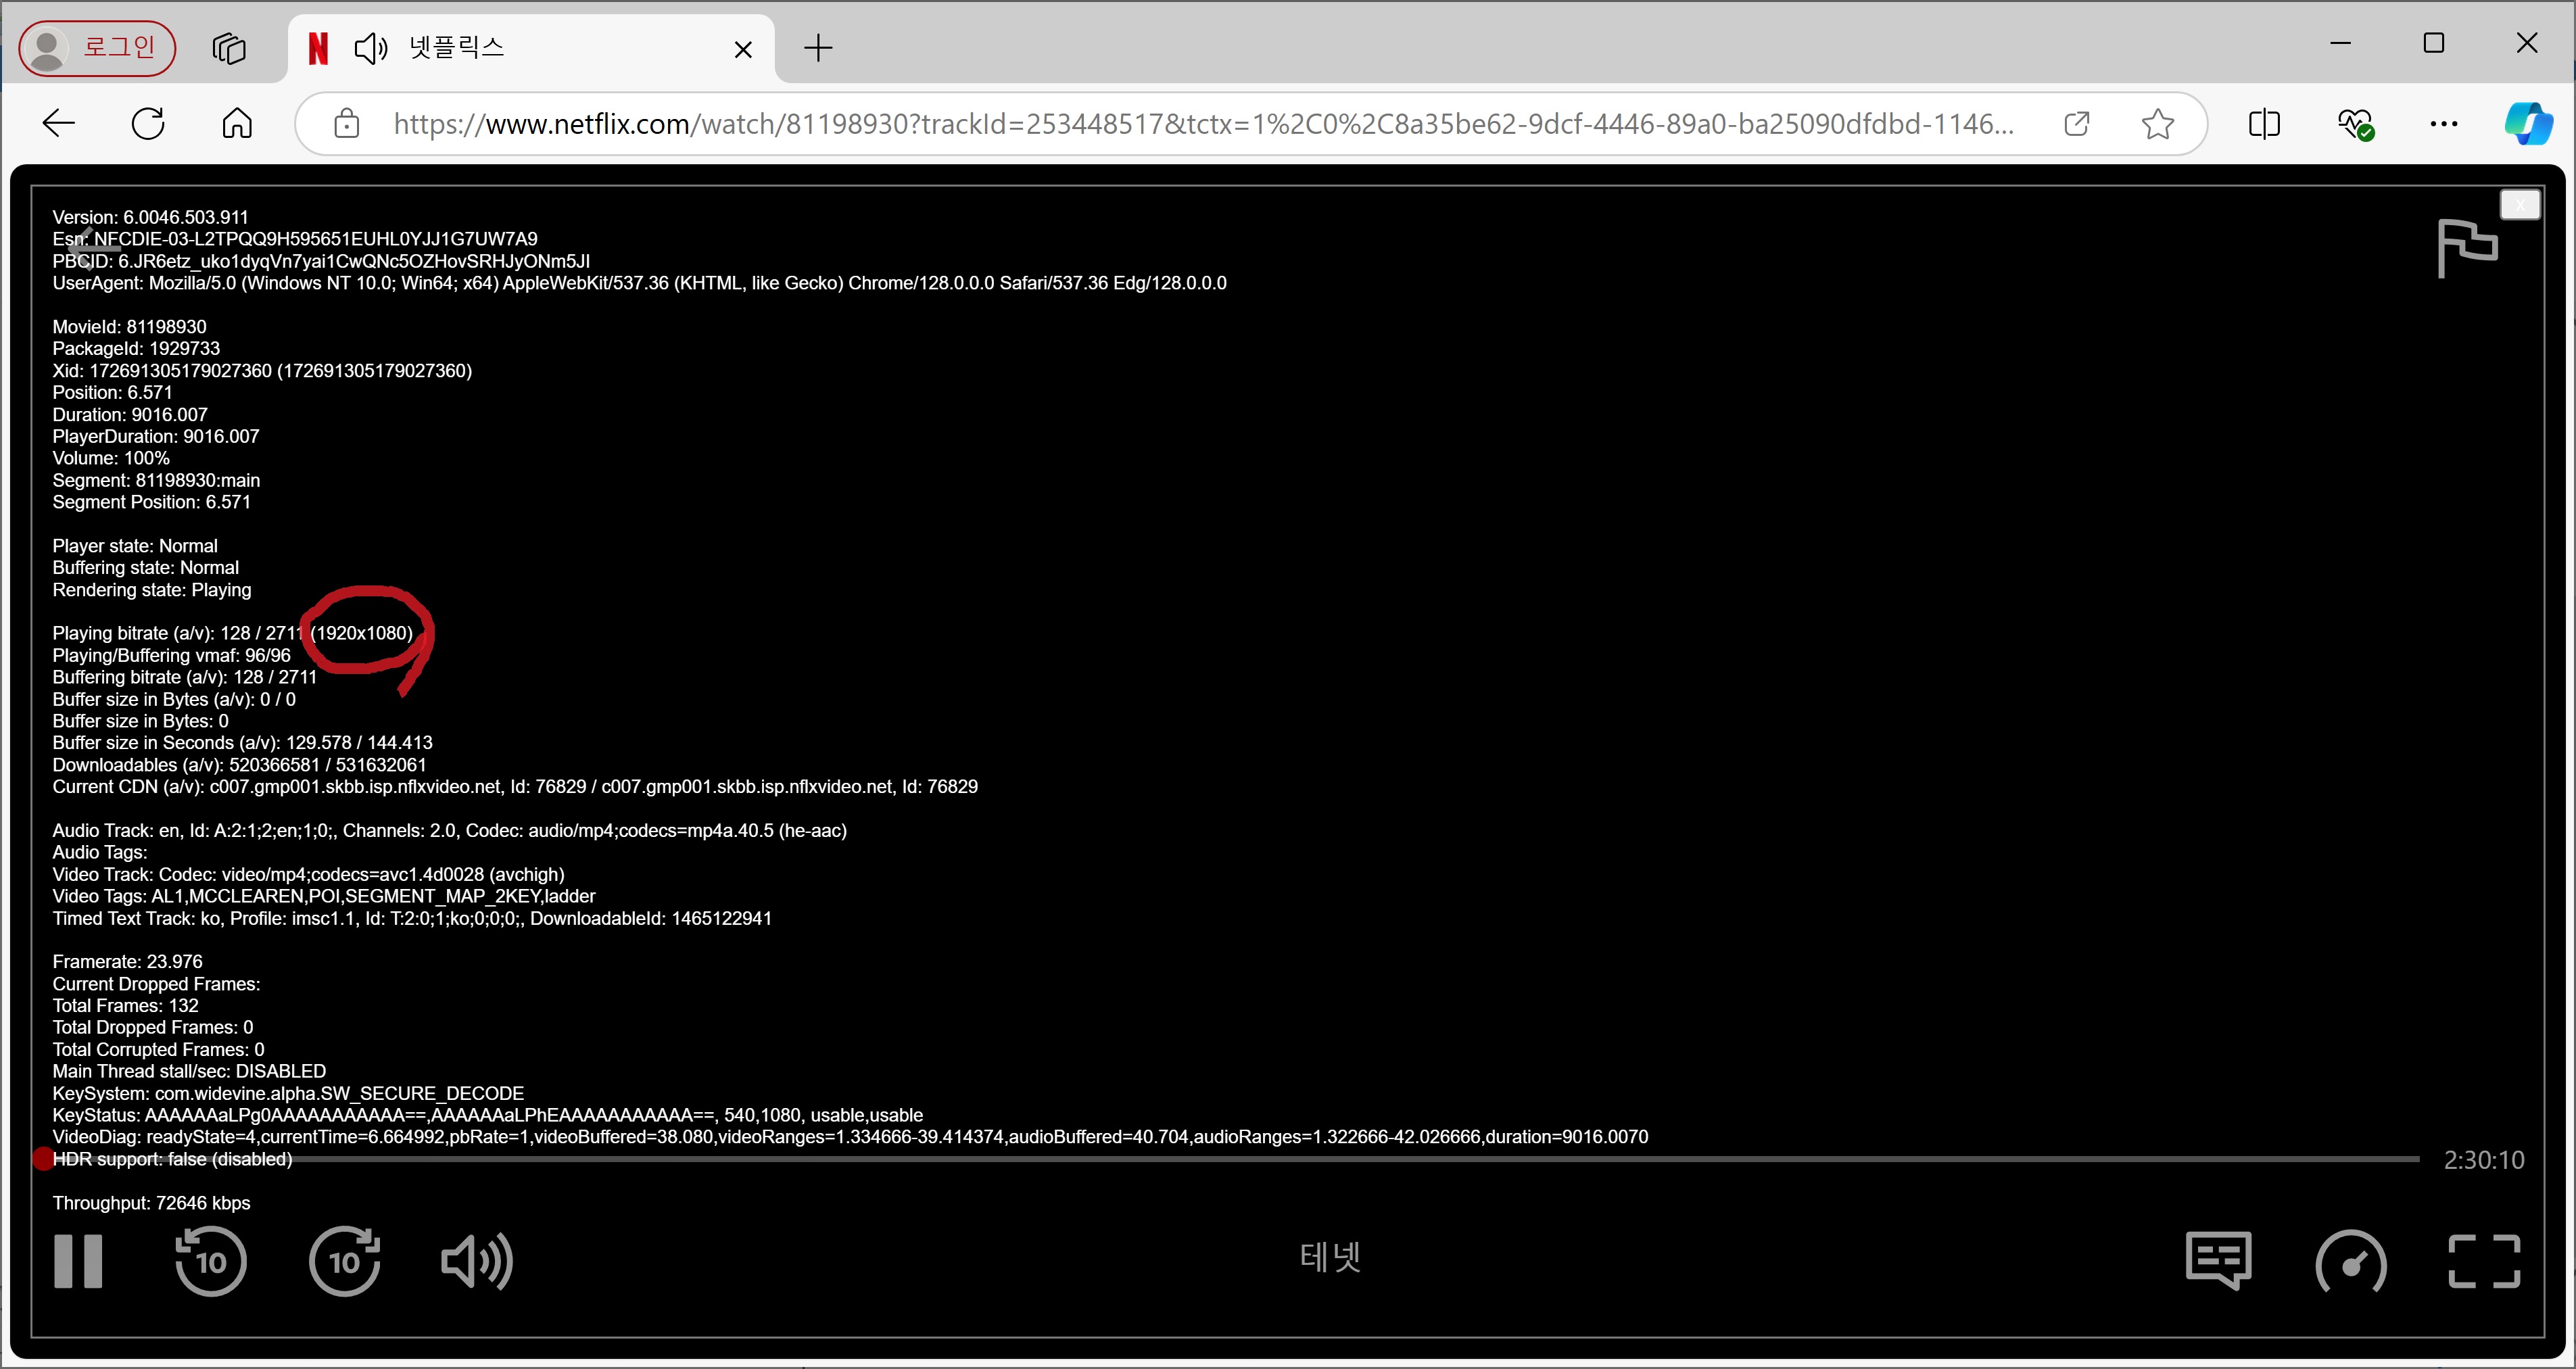The height and width of the screenshot is (1369, 2576).
Task: Open page in app icon in address bar
Action: click(x=2077, y=124)
